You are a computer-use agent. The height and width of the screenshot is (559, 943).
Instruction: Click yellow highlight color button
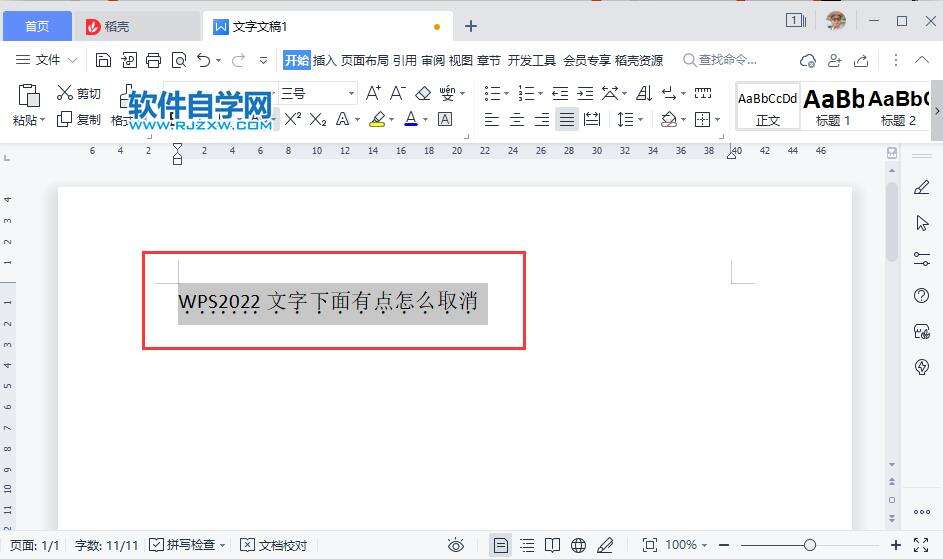(377, 119)
